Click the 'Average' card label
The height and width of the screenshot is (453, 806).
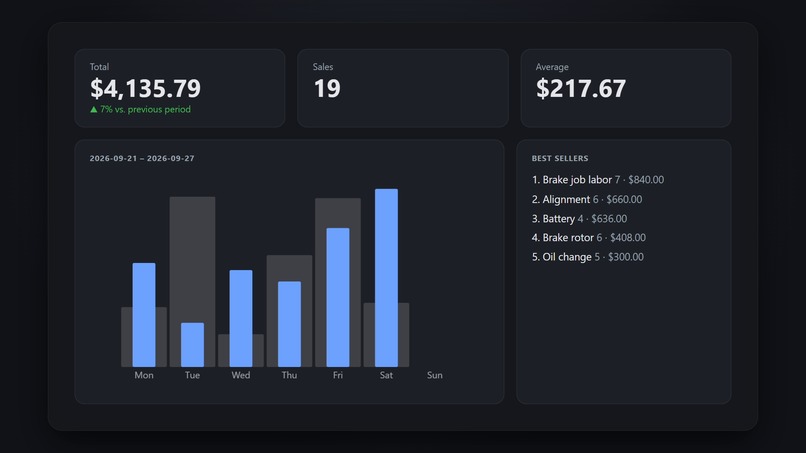click(552, 67)
